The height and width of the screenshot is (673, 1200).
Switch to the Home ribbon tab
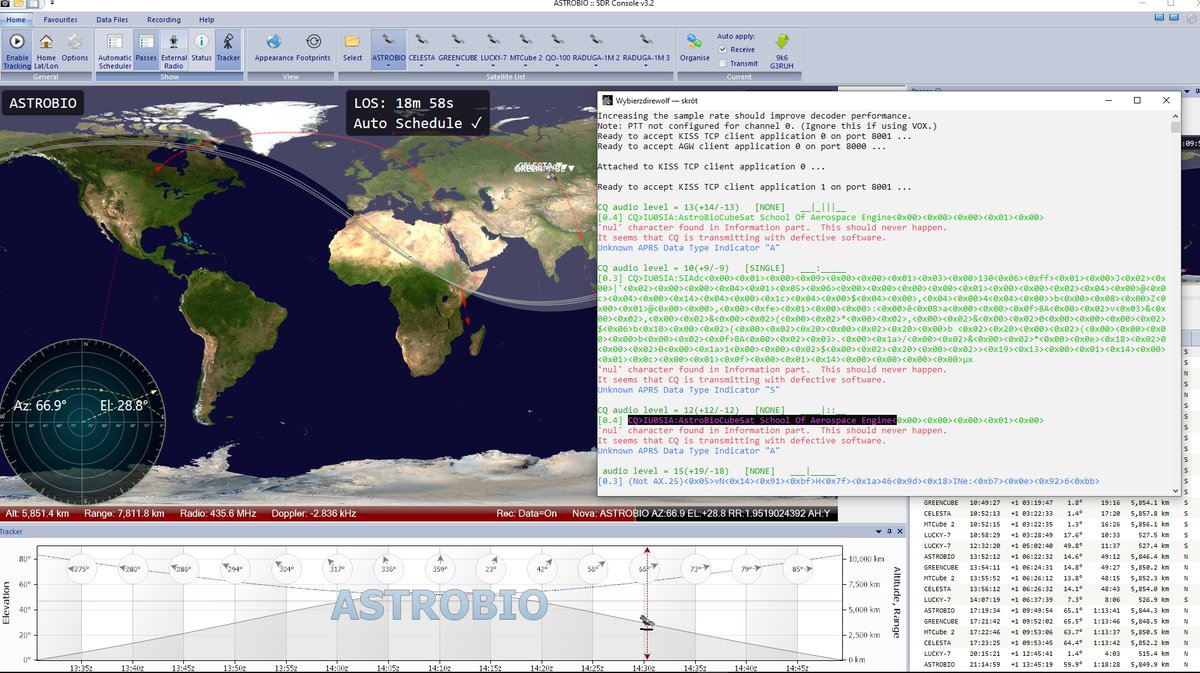15,19
